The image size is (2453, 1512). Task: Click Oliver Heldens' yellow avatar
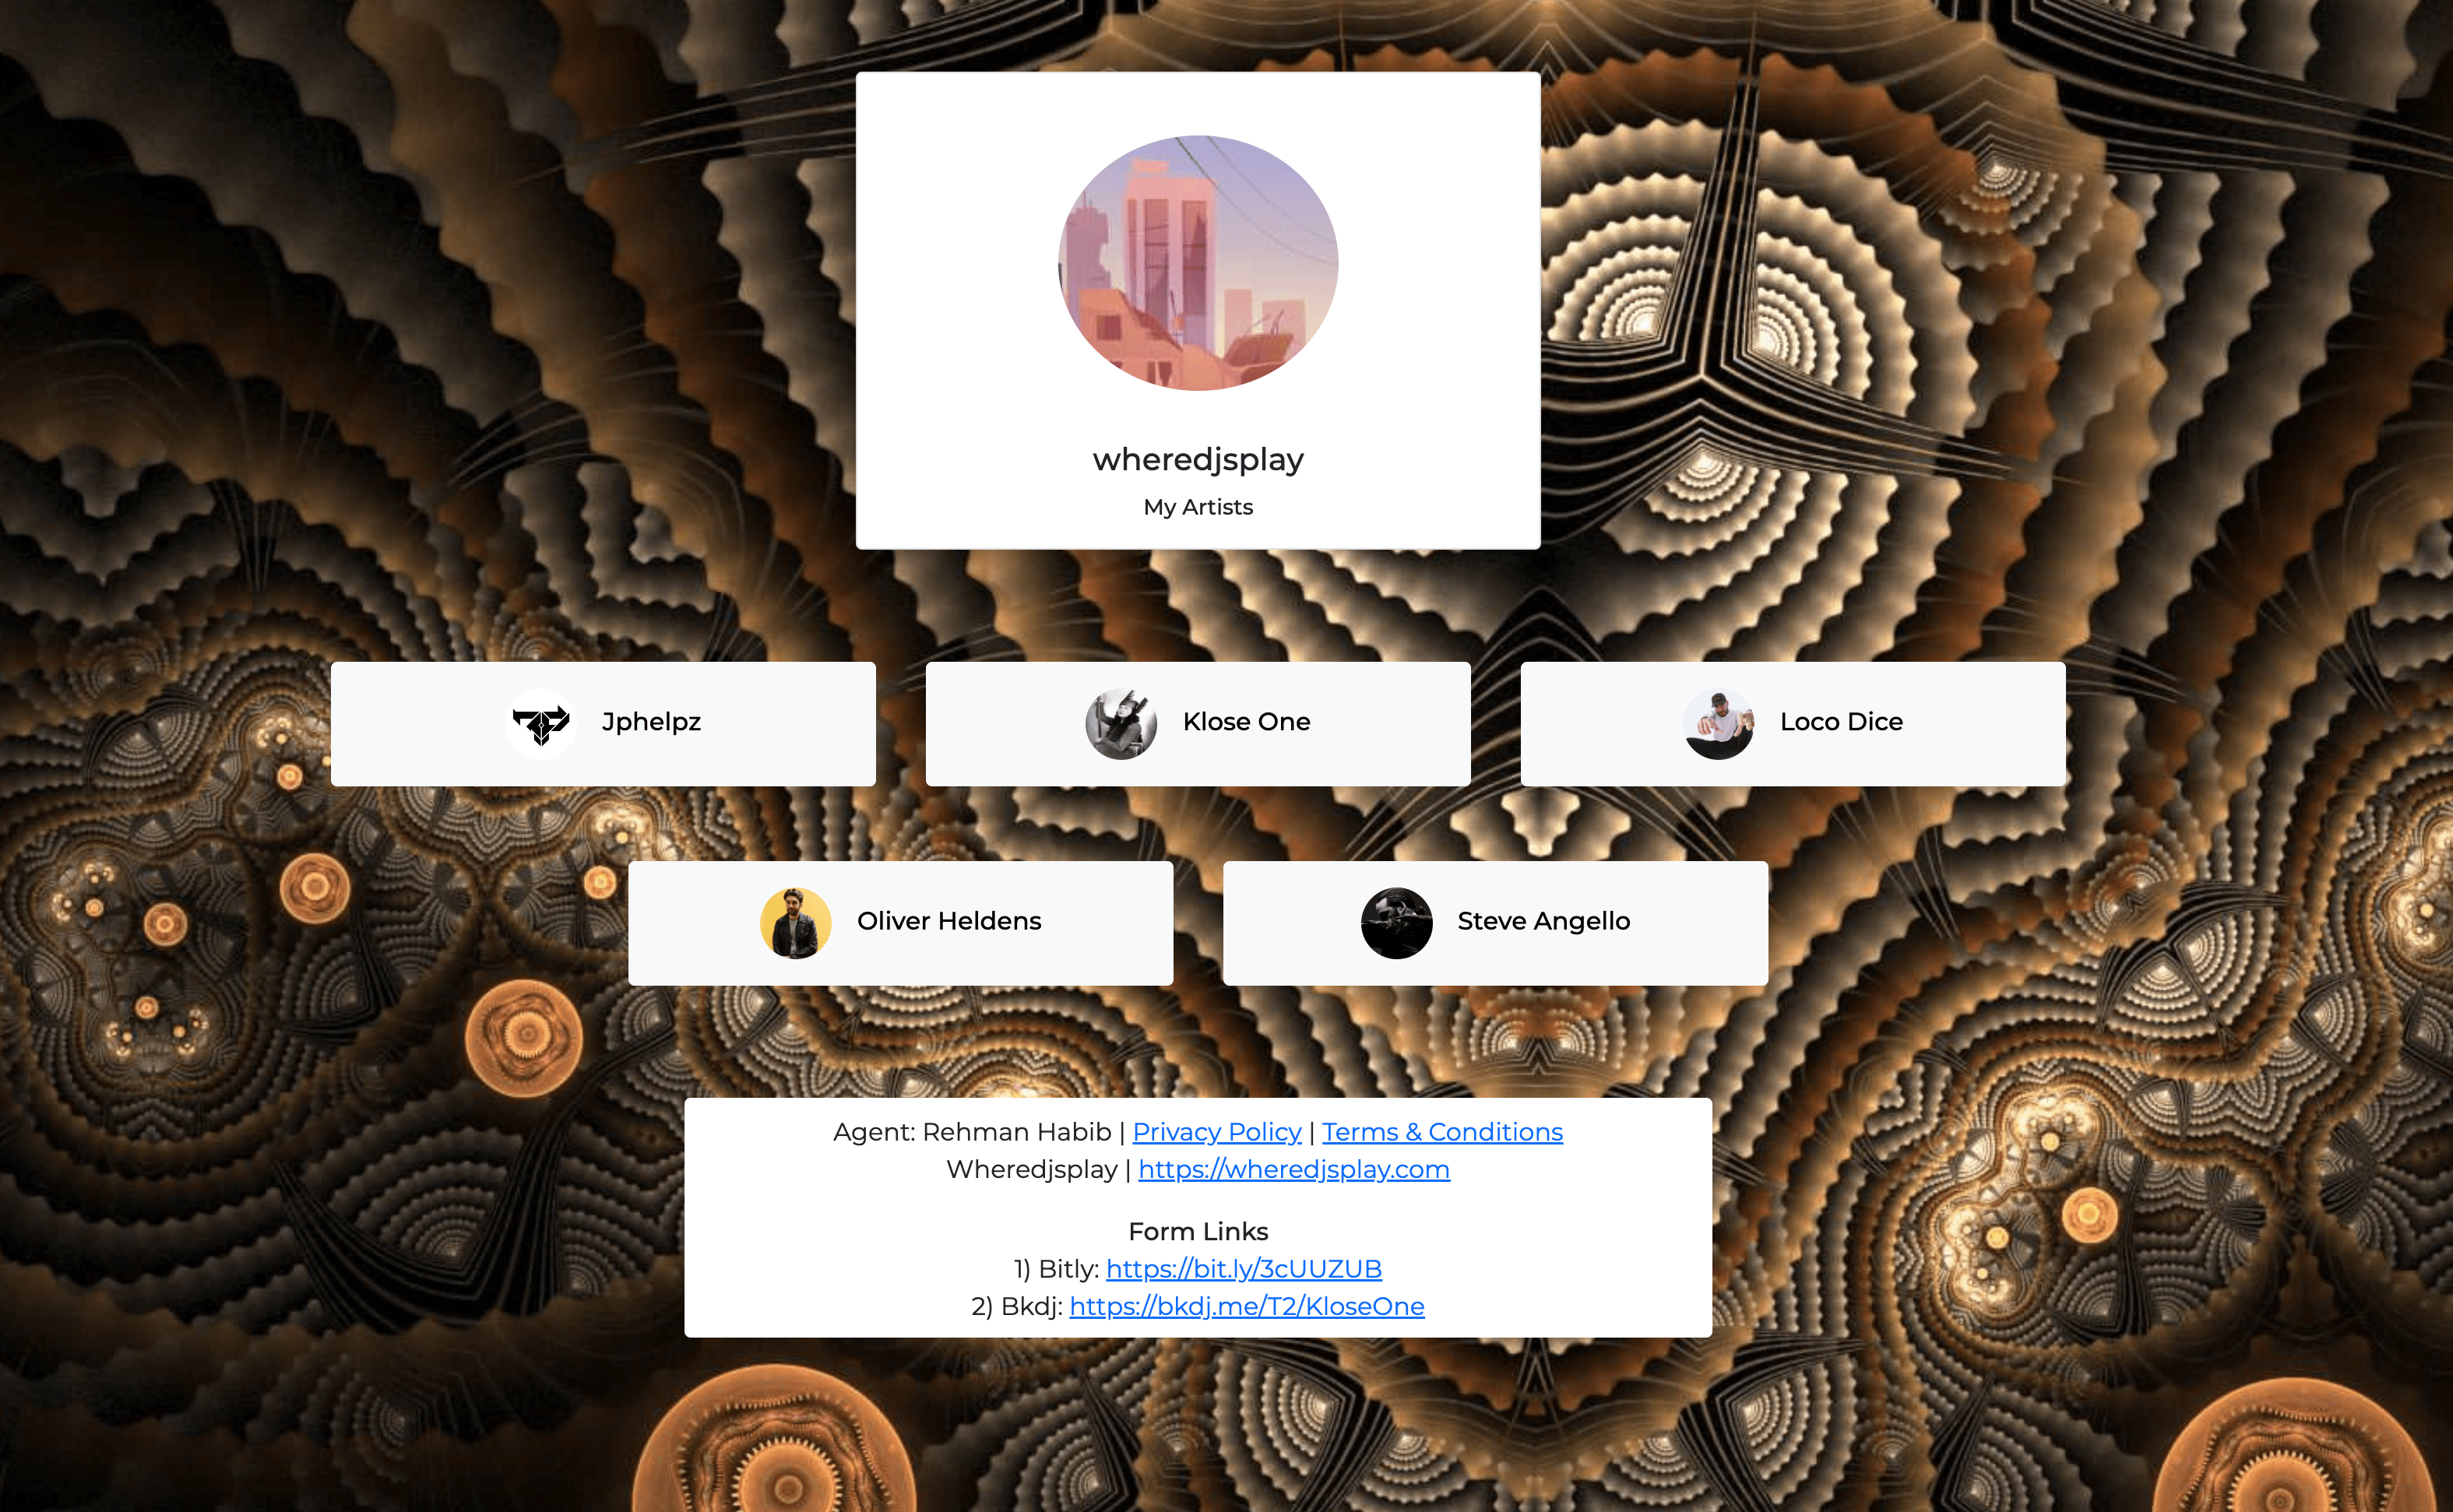(795, 923)
